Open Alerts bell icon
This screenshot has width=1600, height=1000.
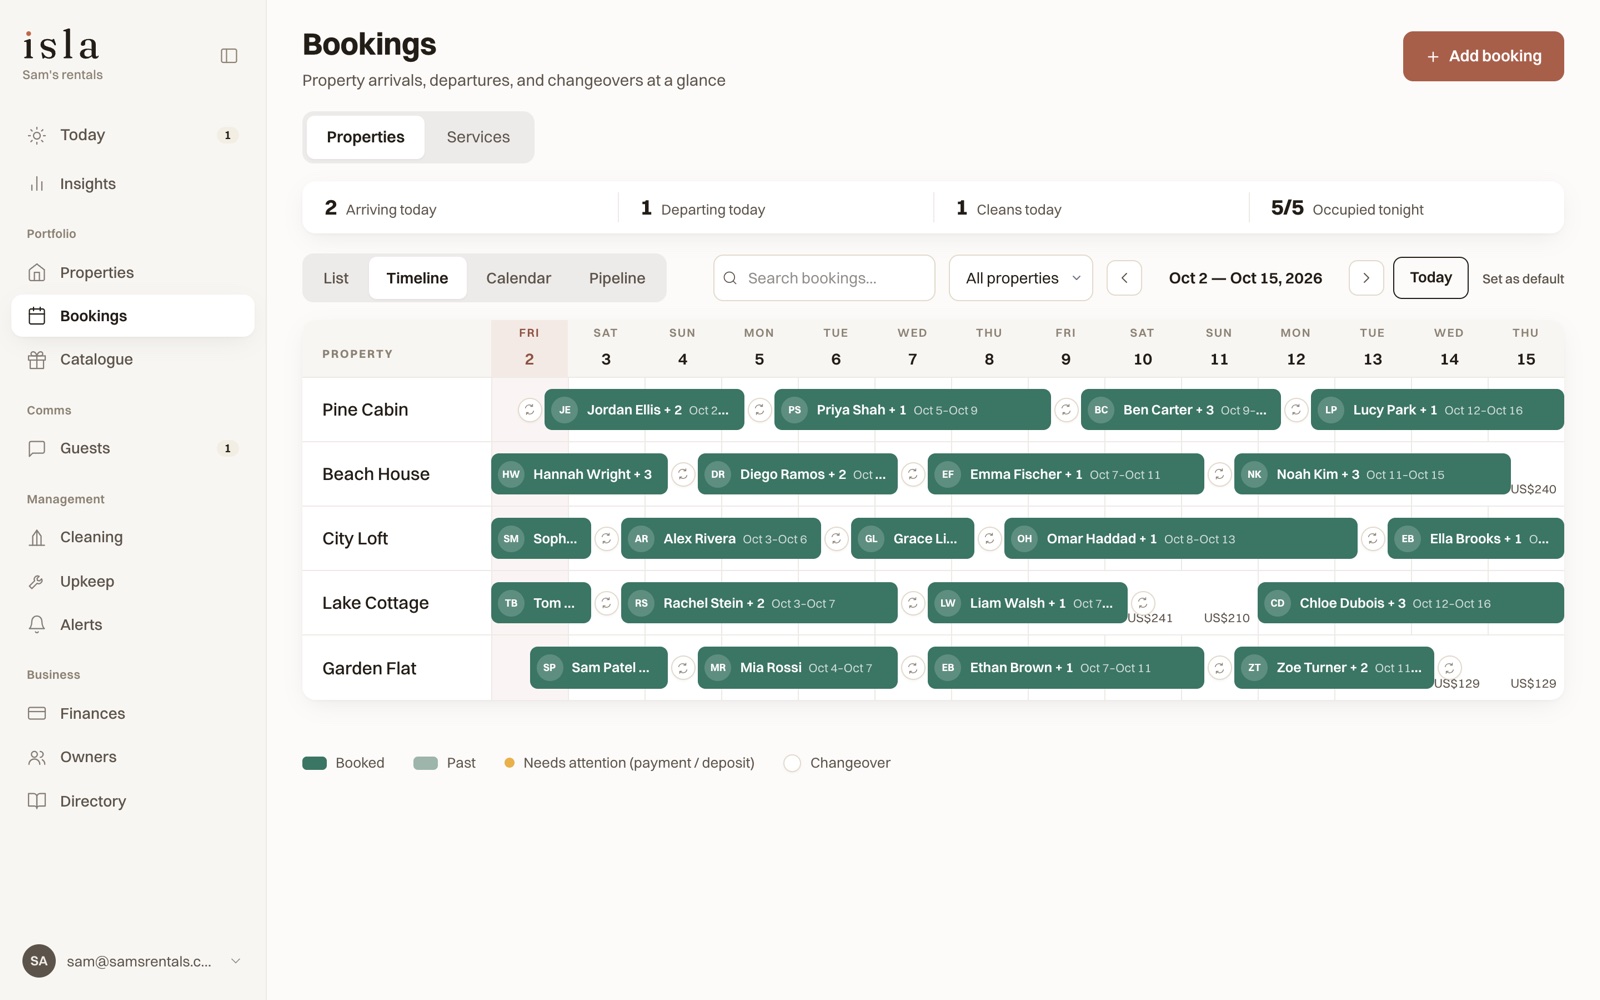(37, 624)
